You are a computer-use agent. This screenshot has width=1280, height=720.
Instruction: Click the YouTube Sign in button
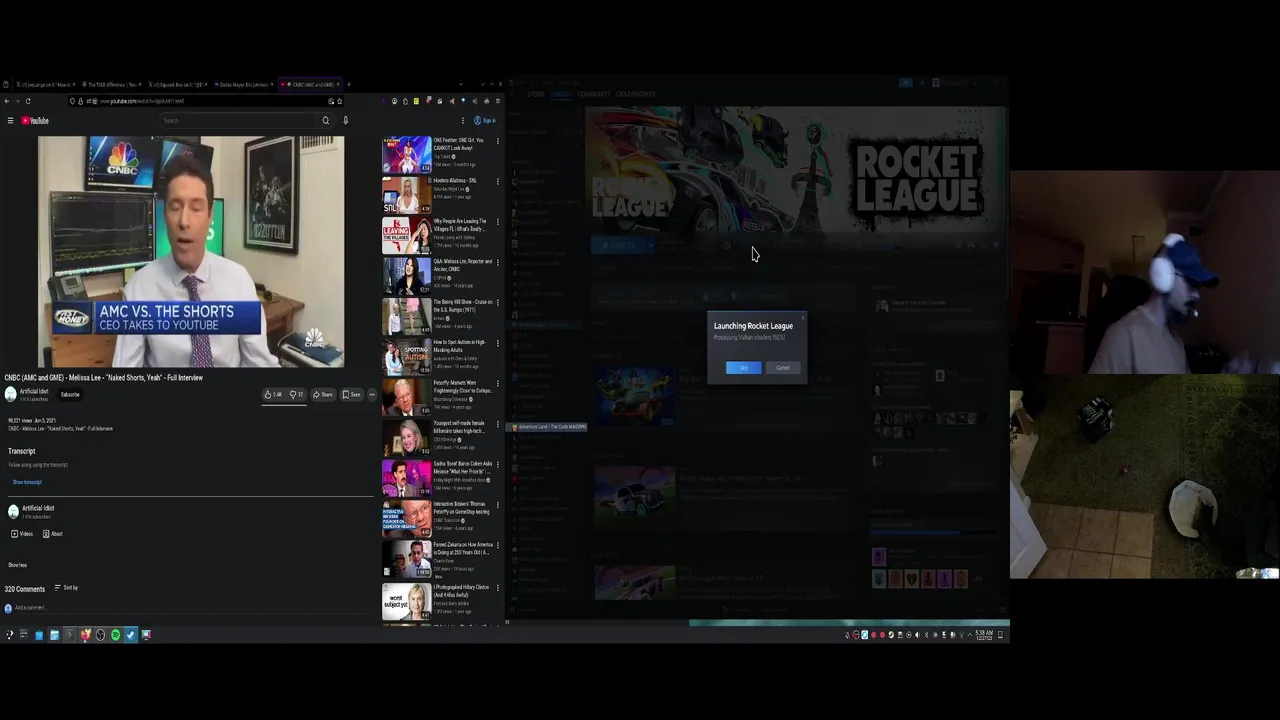click(x=485, y=121)
